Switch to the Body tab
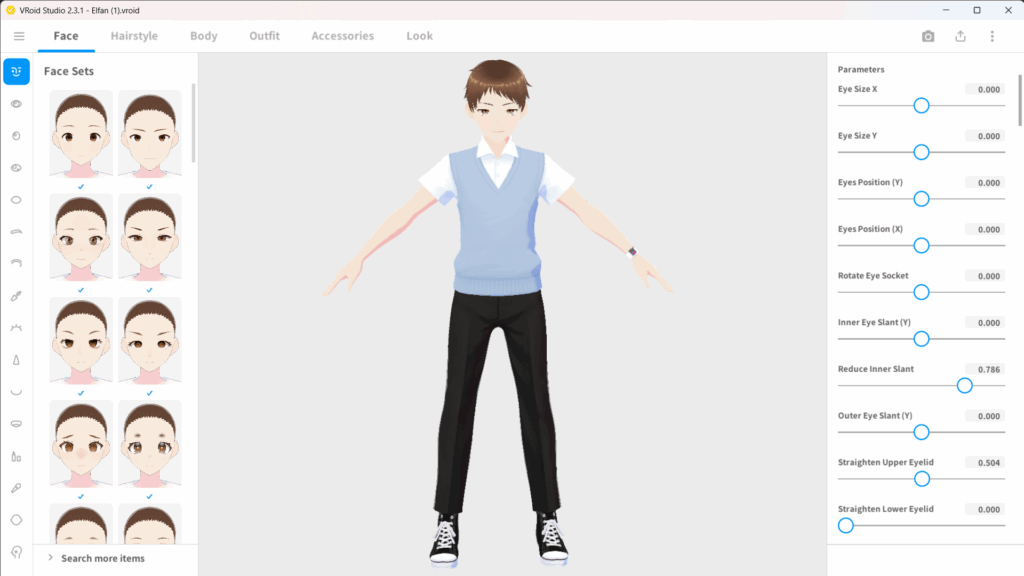 click(x=204, y=36)
